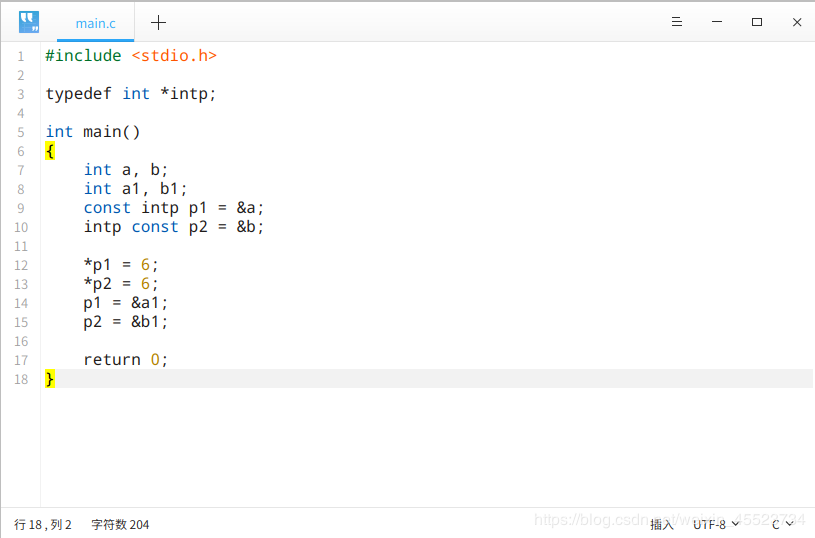Image resolution: width=815 pixels, height=538 pixels.
Task: Maximize the editor window
Action: pos(757,22)
